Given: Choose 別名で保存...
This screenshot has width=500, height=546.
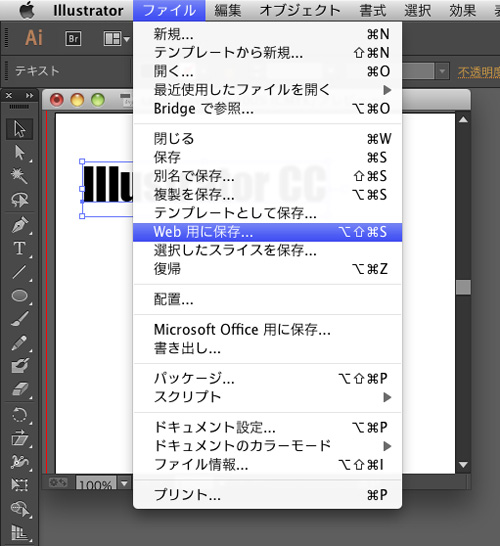Looking at the screenshot, I should click(x=267, y=176).
